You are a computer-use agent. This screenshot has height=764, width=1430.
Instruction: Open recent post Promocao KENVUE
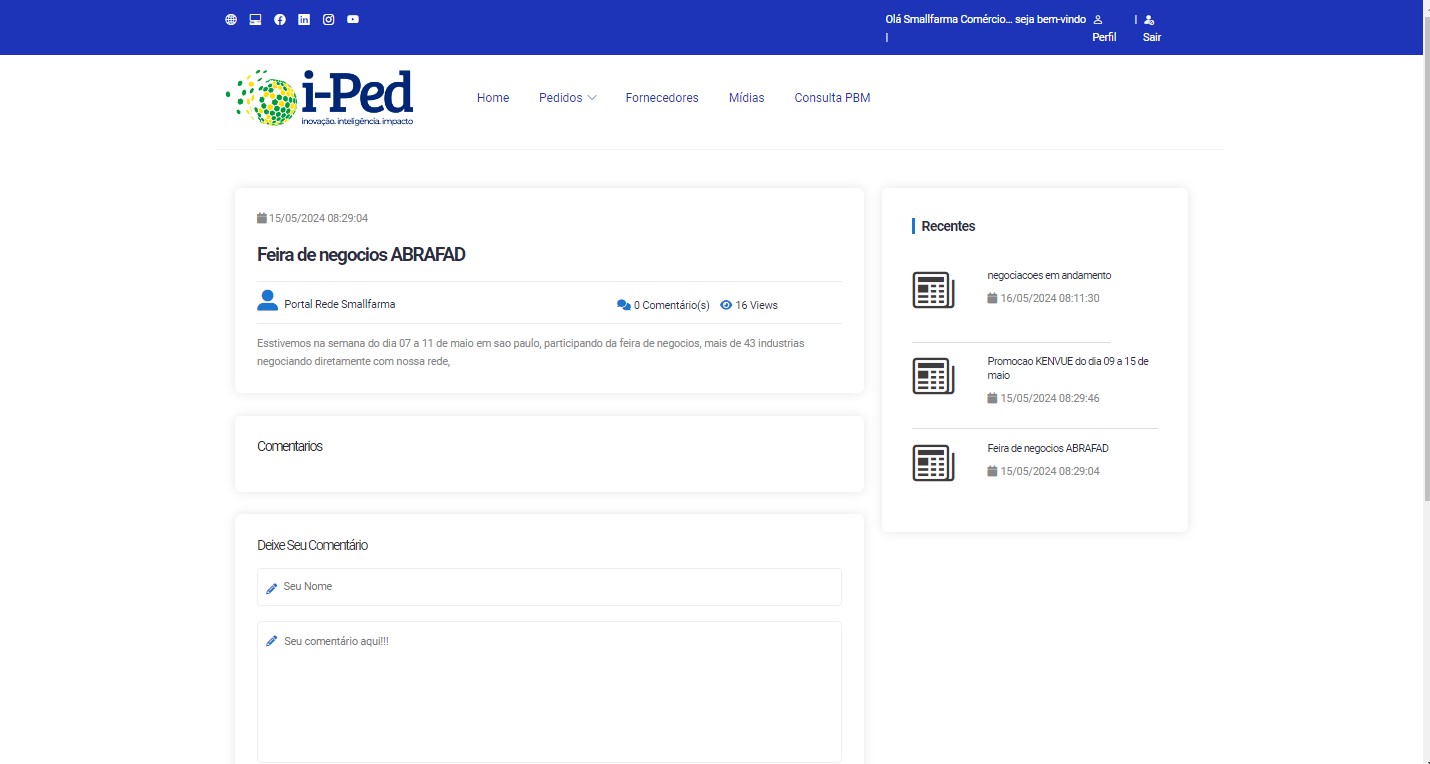pos(1067,367)
